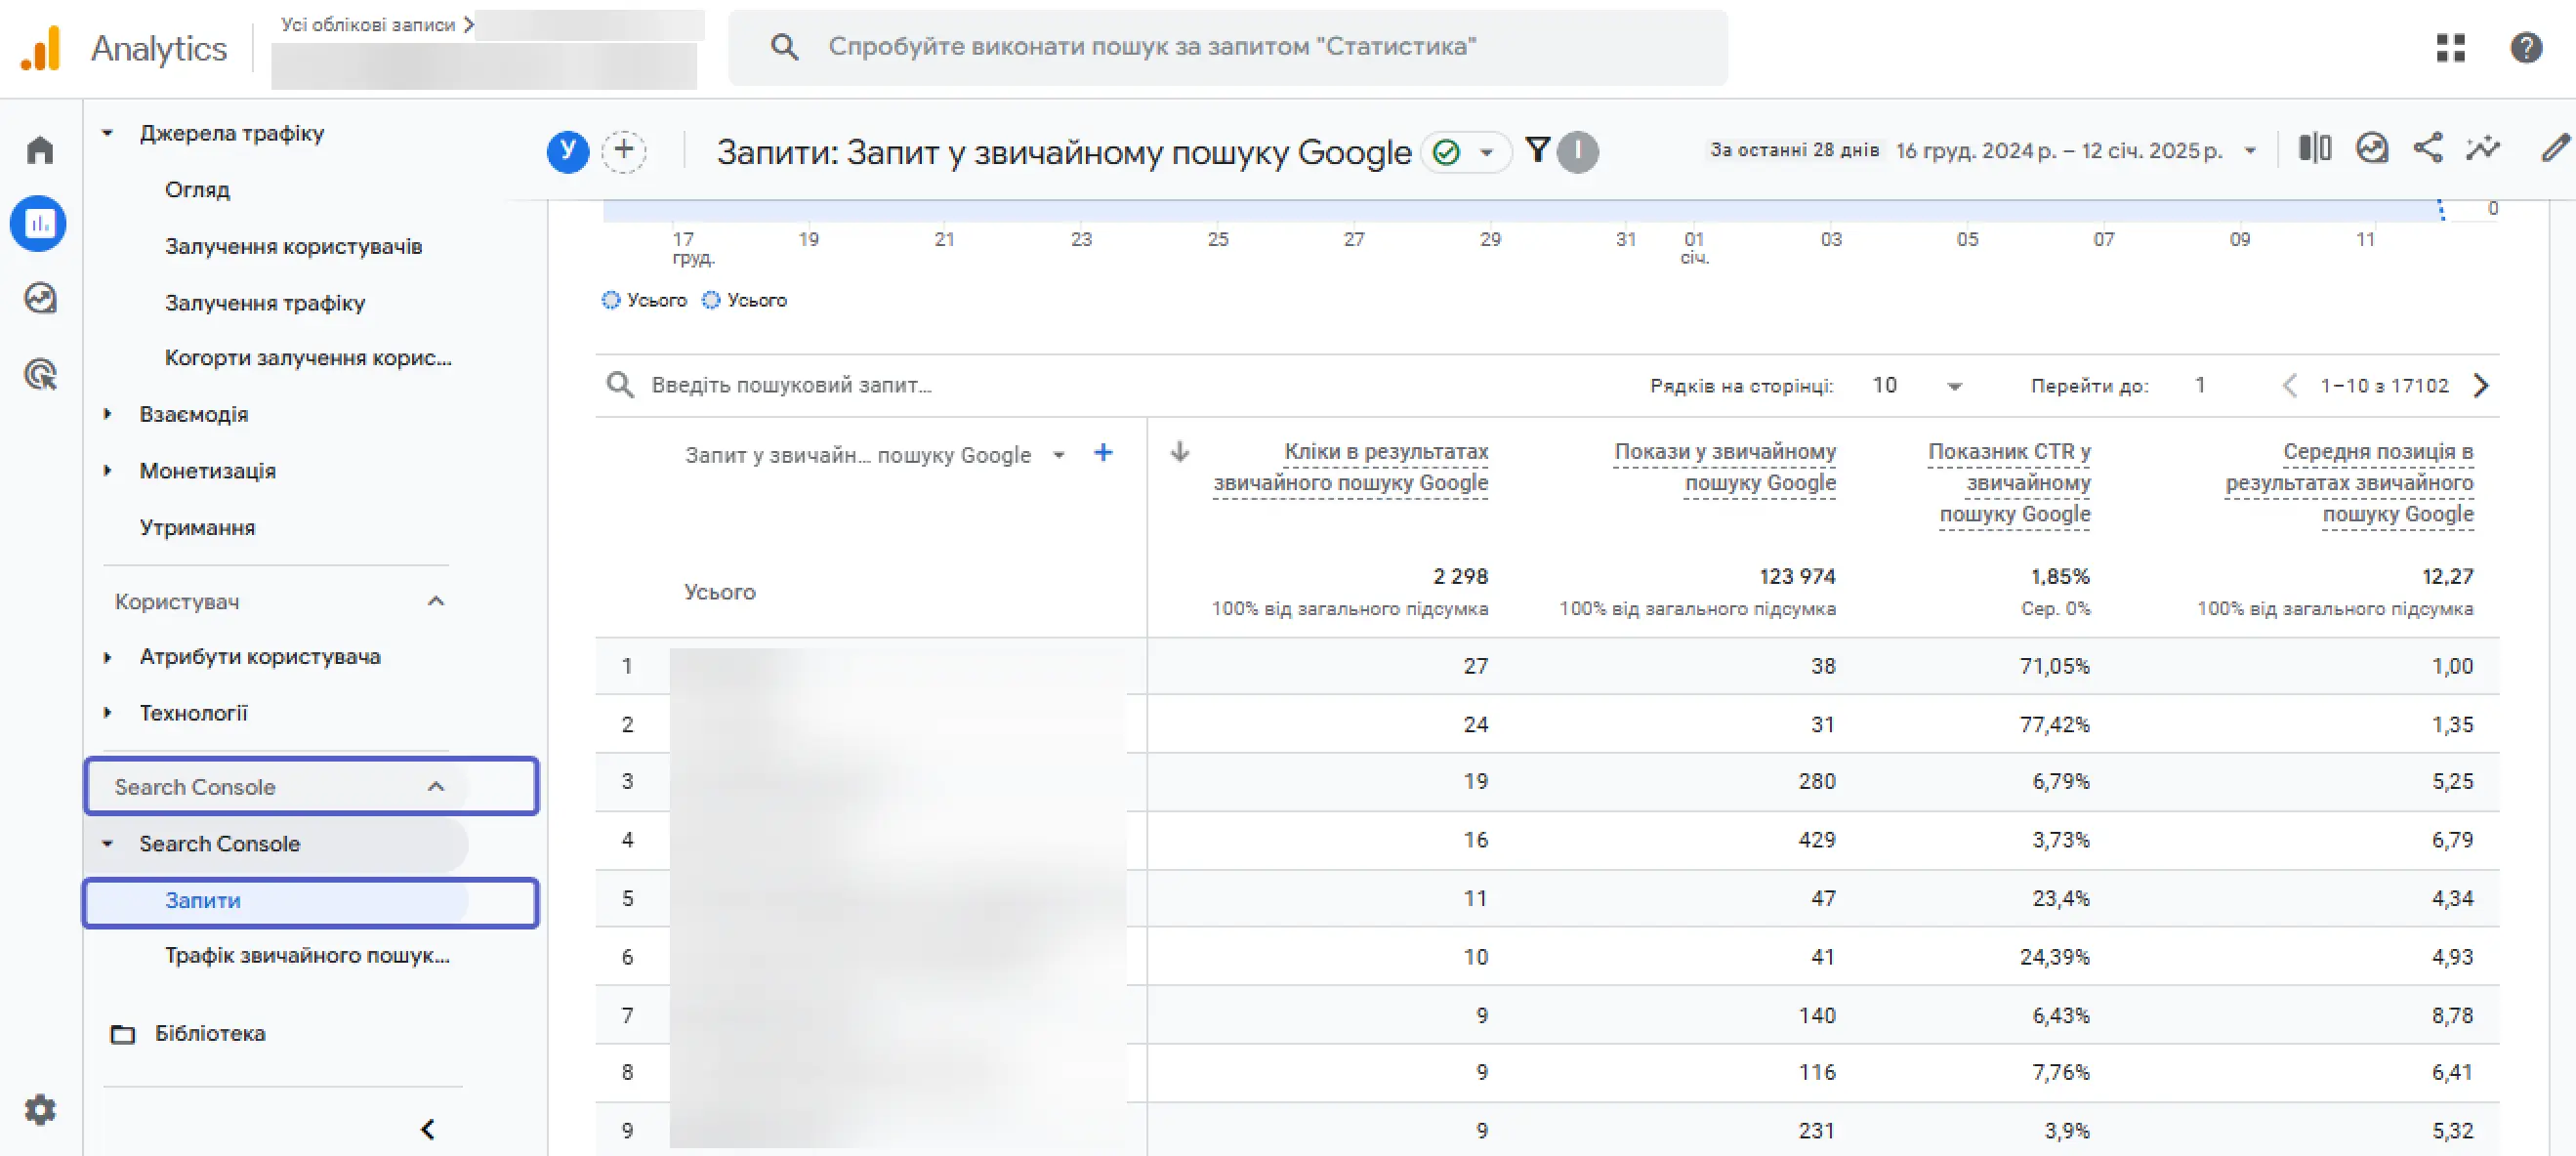Click the magnifier icon in top search bar

[784, 46]
